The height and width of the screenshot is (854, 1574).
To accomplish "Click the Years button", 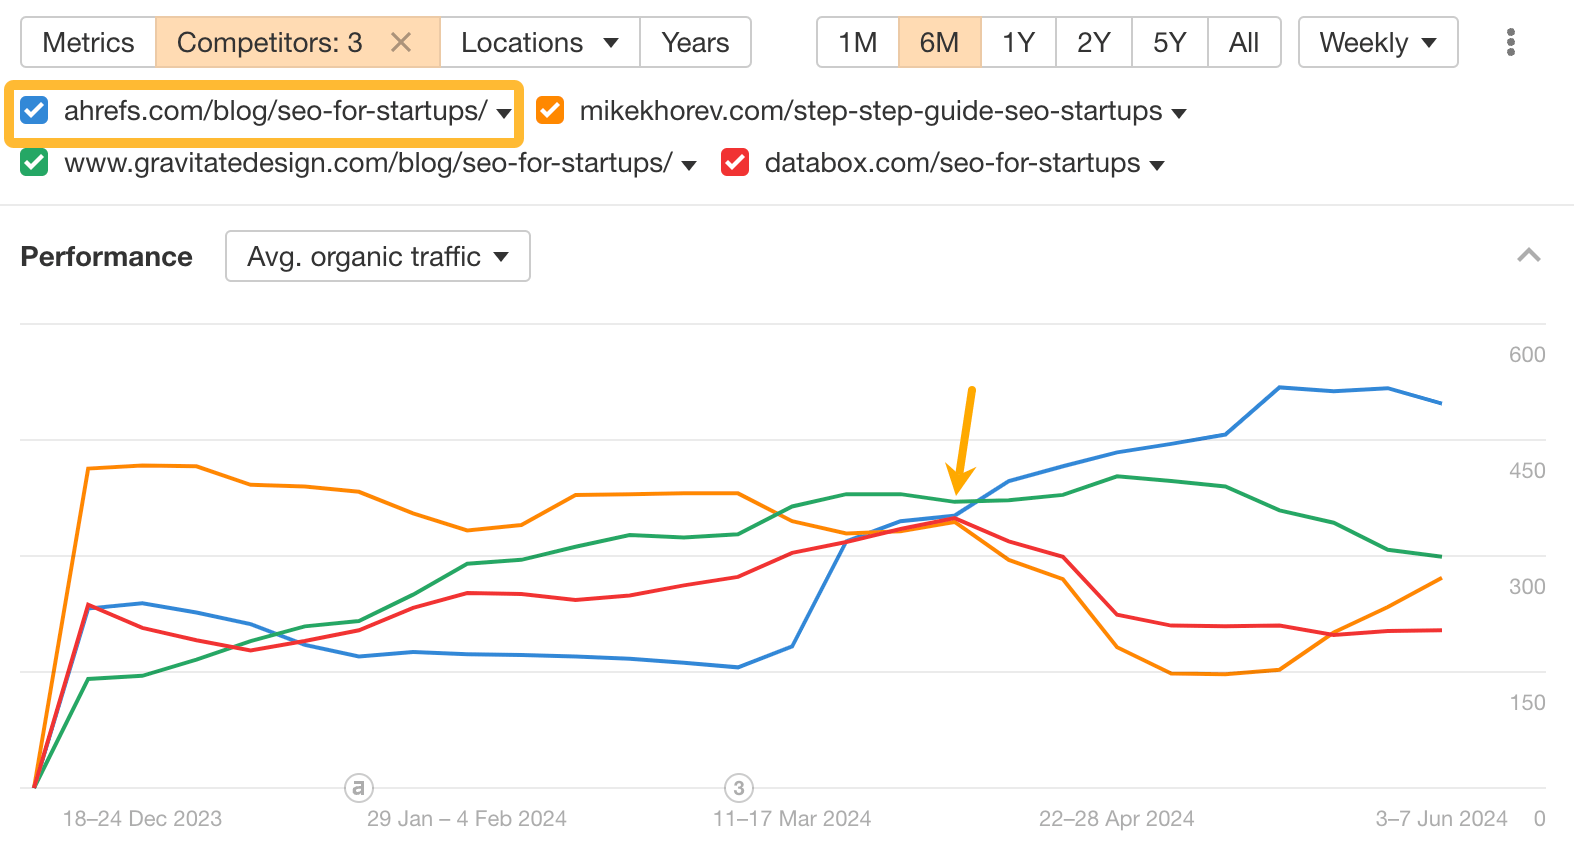I will 695,42.
